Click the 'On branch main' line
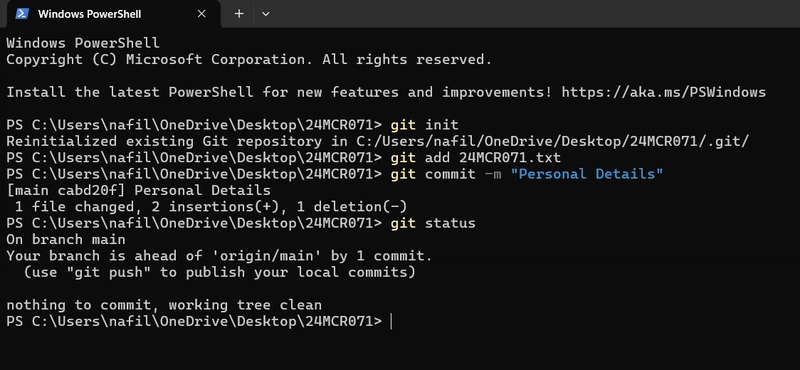The image size is (800, 370). (x=66, y=239)
